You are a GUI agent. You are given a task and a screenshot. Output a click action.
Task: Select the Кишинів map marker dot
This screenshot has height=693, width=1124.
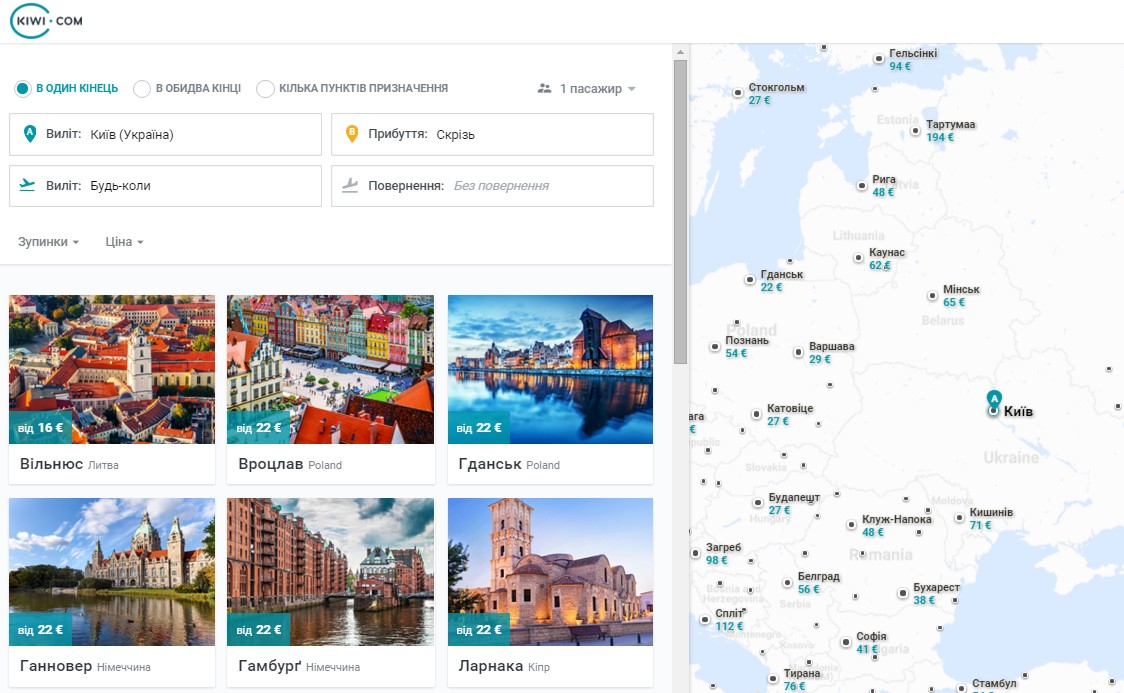pyautogui.click(x=959, y=517)
